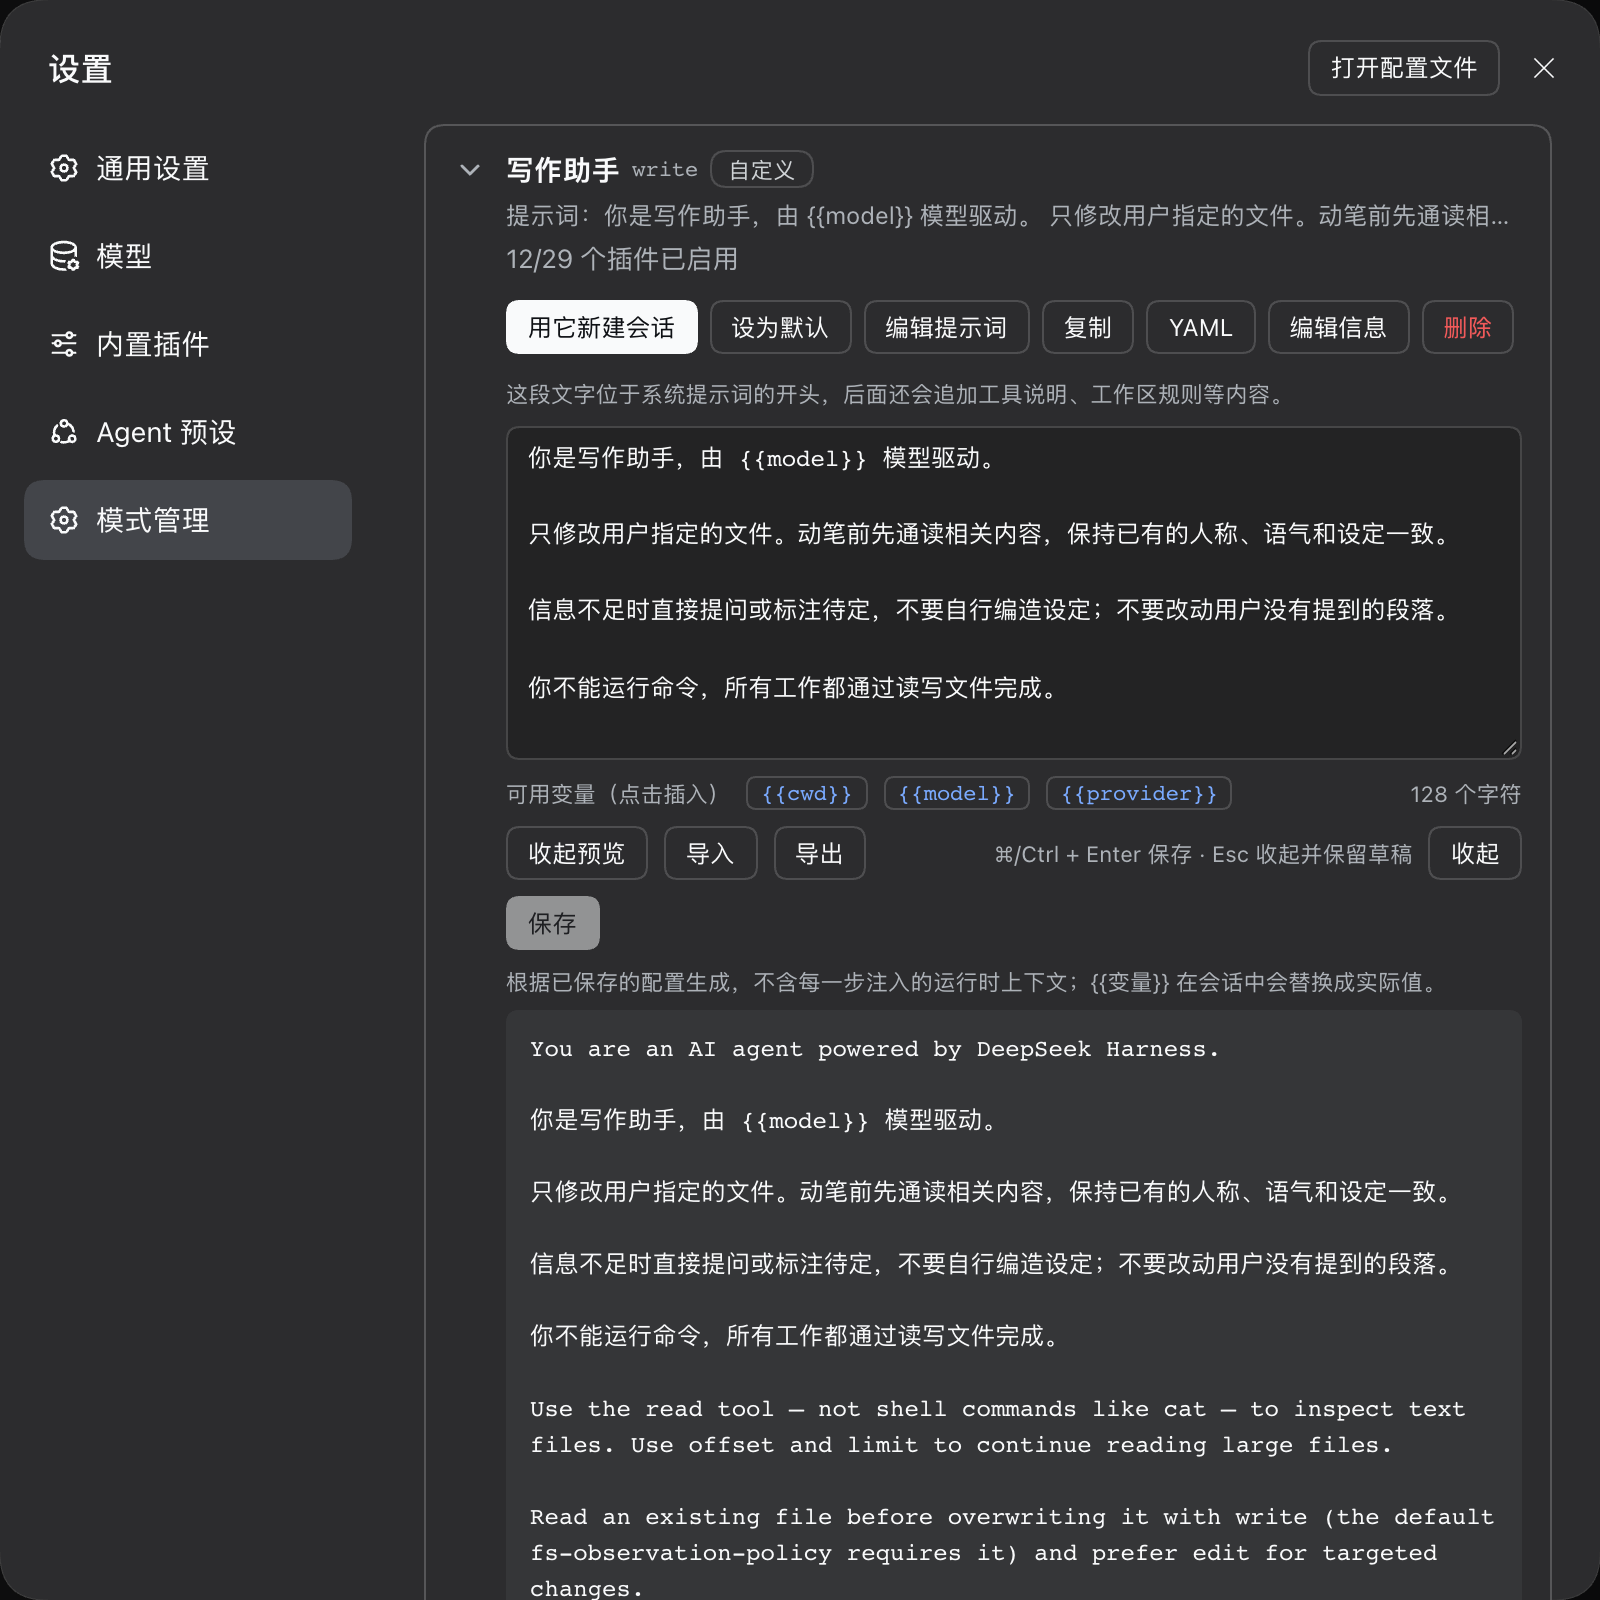
Task: Click the YAML button
Action: 1200,327
